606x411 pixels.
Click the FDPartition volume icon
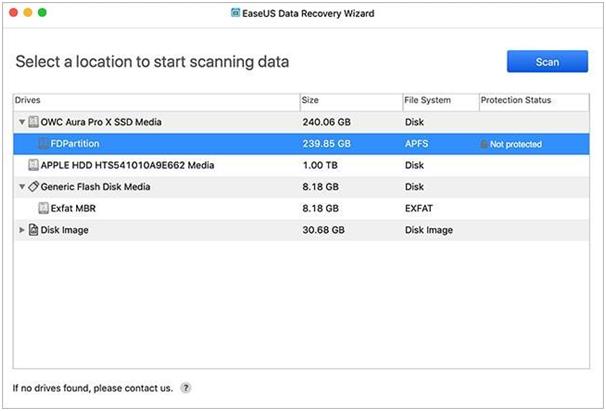pyautogui.click(x=43, y=143)
